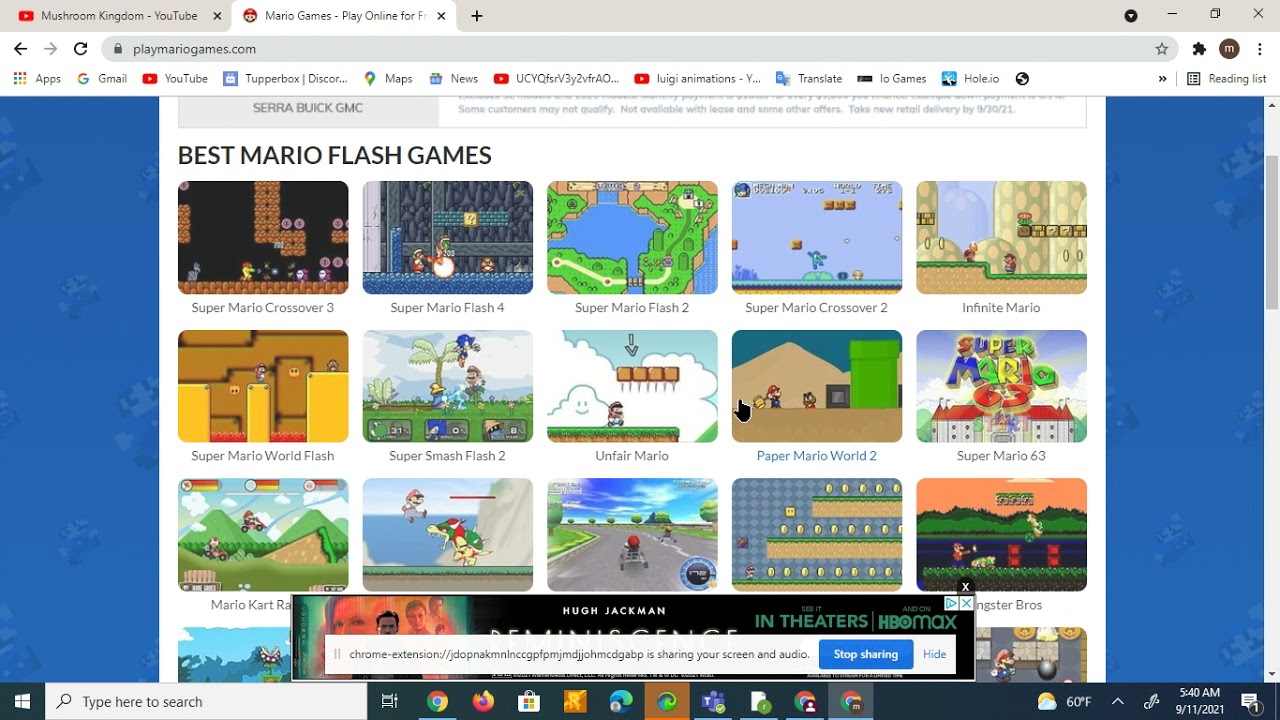Reload the page with the refresh icon

tap(81, 49)
